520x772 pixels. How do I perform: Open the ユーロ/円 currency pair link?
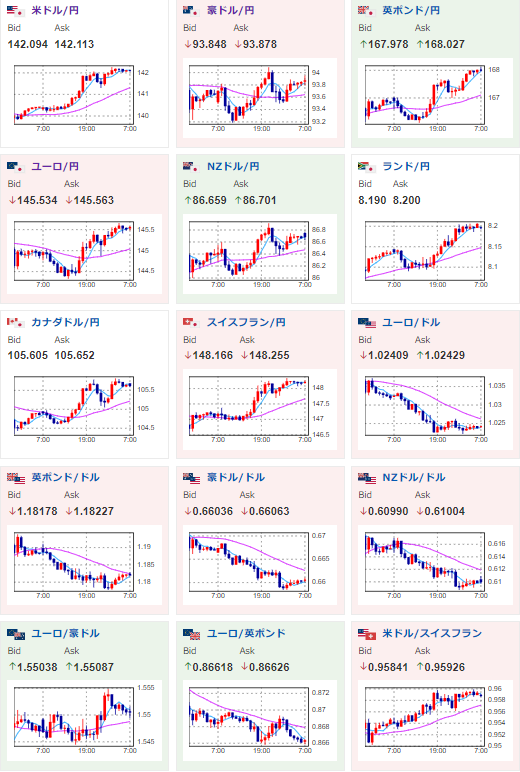(55, 166)
